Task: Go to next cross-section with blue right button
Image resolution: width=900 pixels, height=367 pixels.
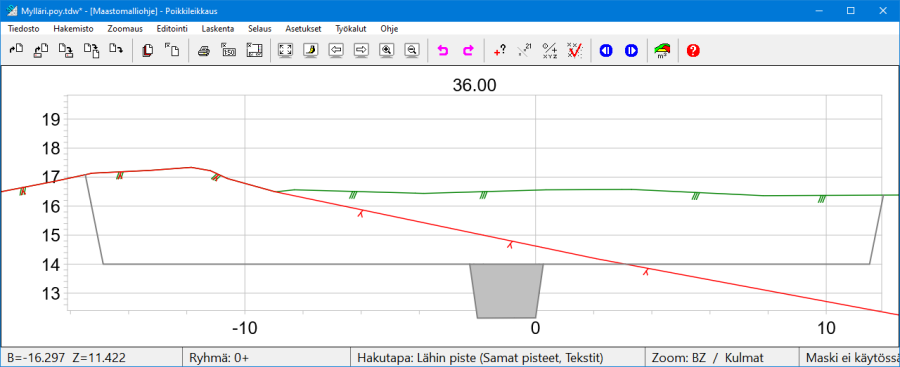Action: point(631,51)
